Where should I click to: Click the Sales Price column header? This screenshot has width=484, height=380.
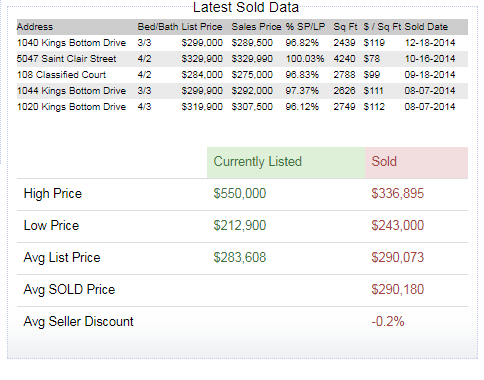click(x=256, y=27)
